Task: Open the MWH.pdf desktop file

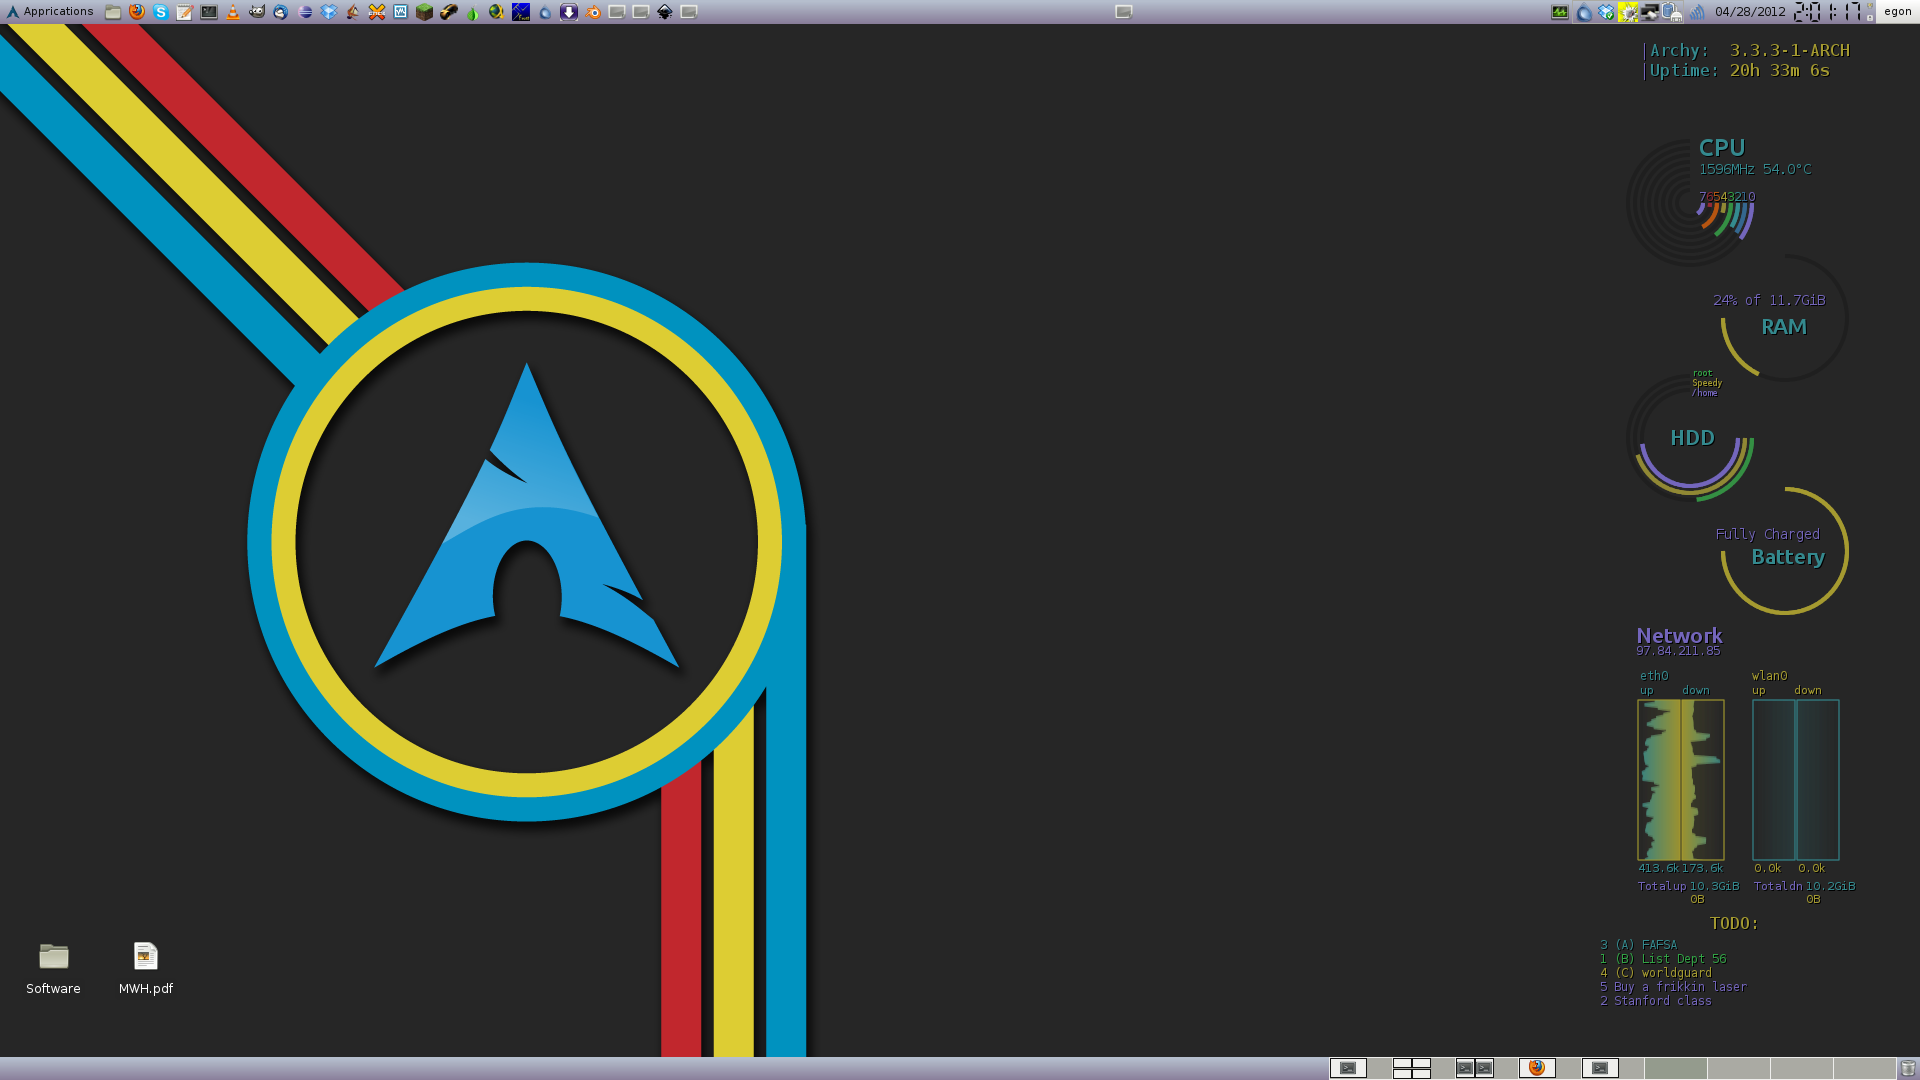Action: [146, 957]
